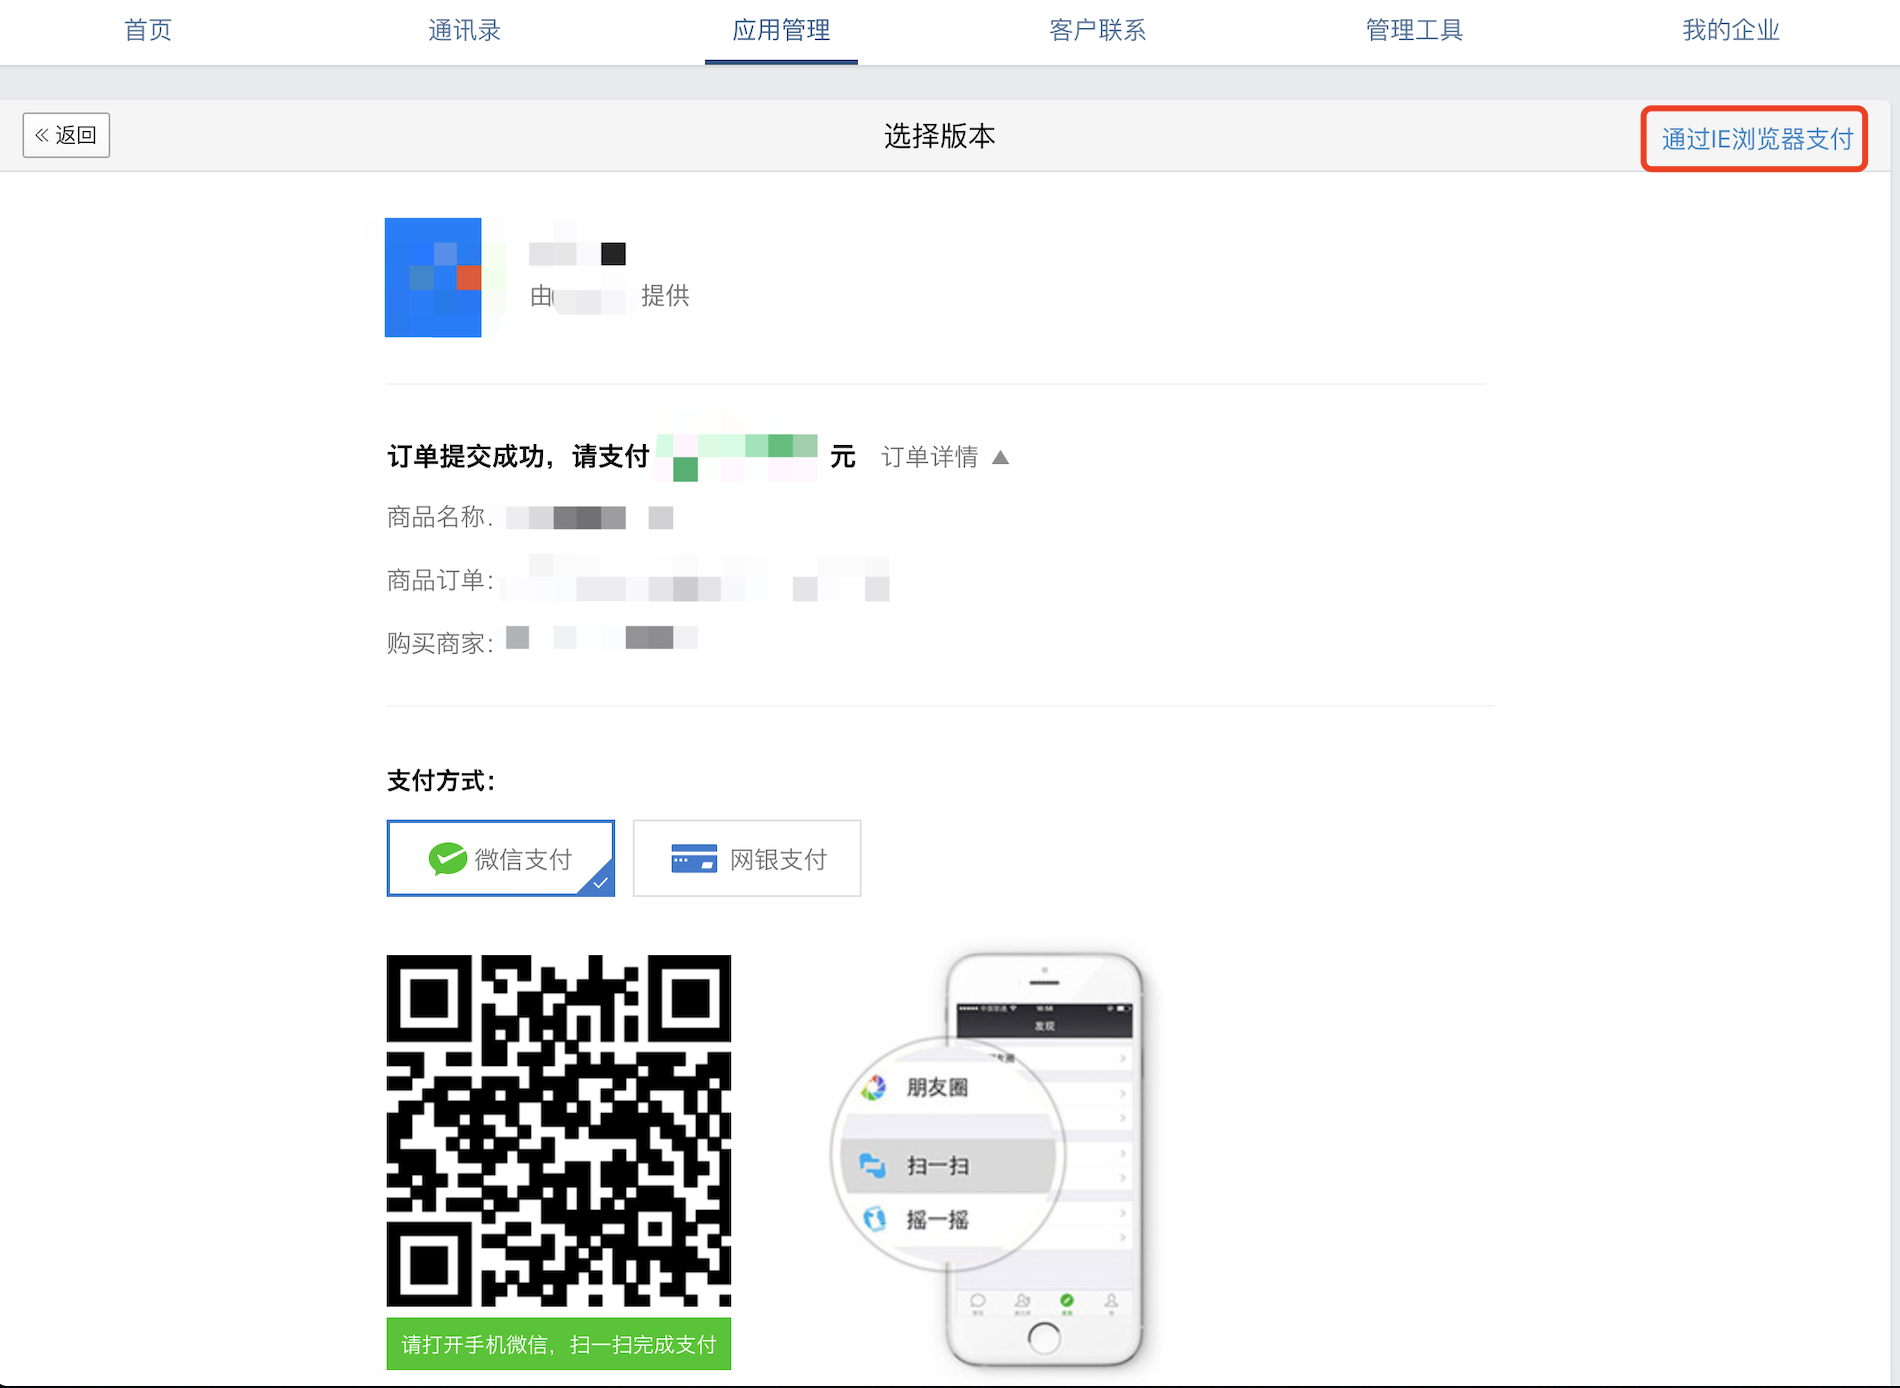
Task: Click the blurred app logo thumbnail
Action: tap(433, 277)
